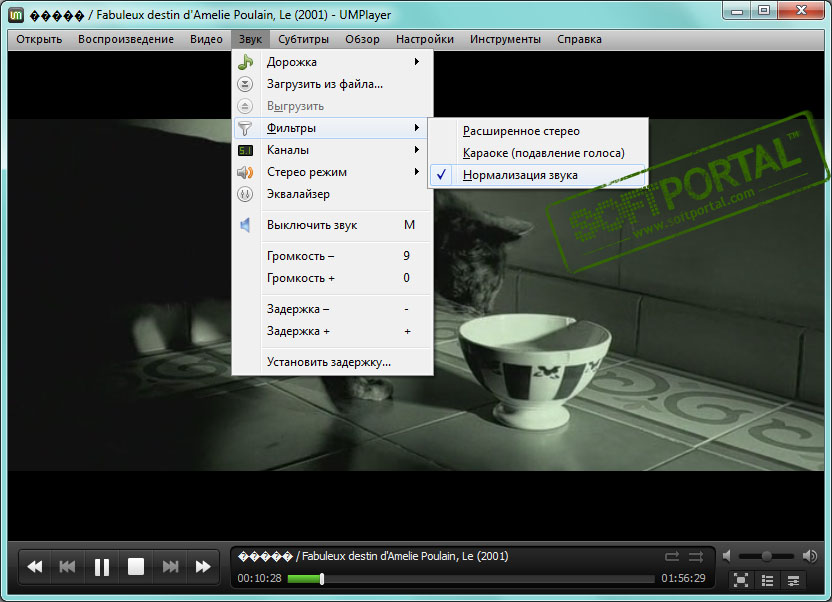Viewport: 832px width, 602px height.
Task: Select Выключить звук menu entry
Action: click(333, 225)
